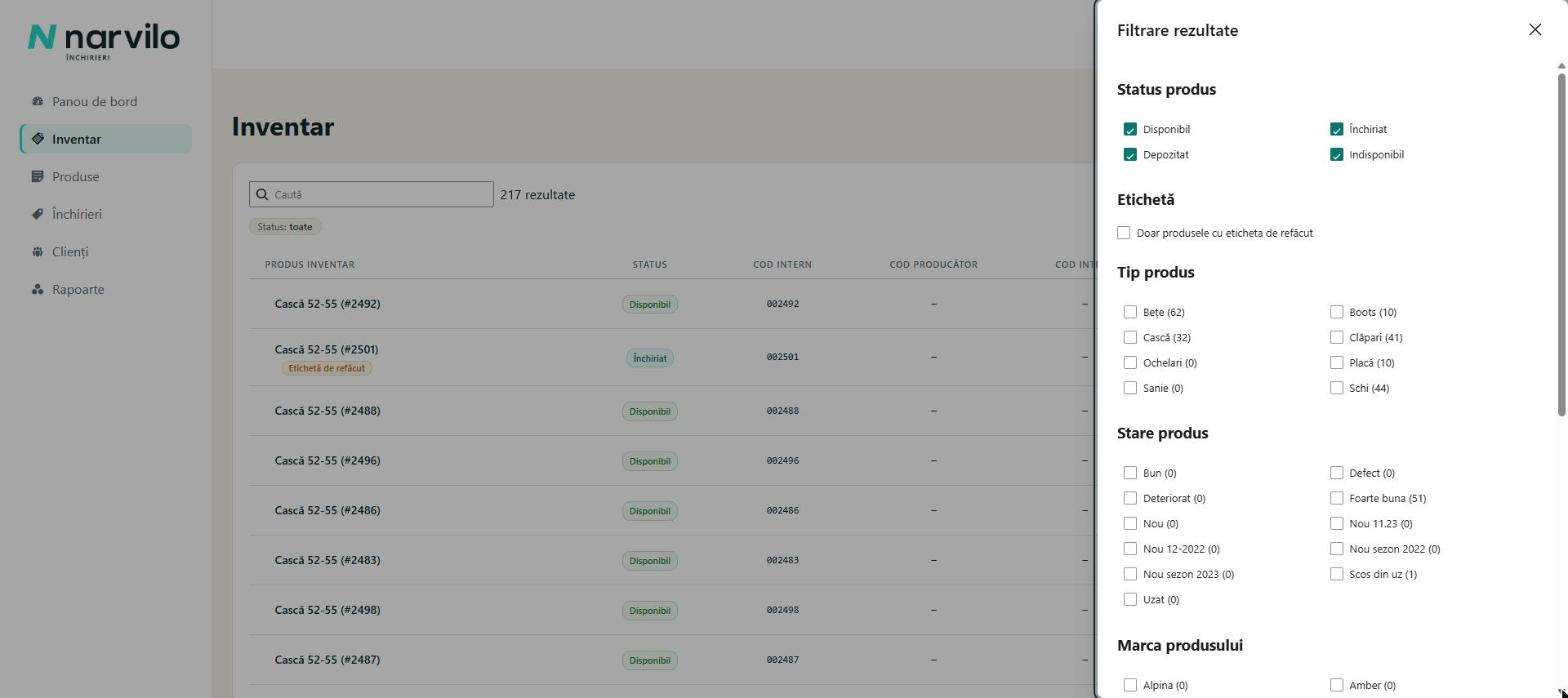Click the PRODUS INVENTAR column header
1568x698 pixels.
[310, 265]
